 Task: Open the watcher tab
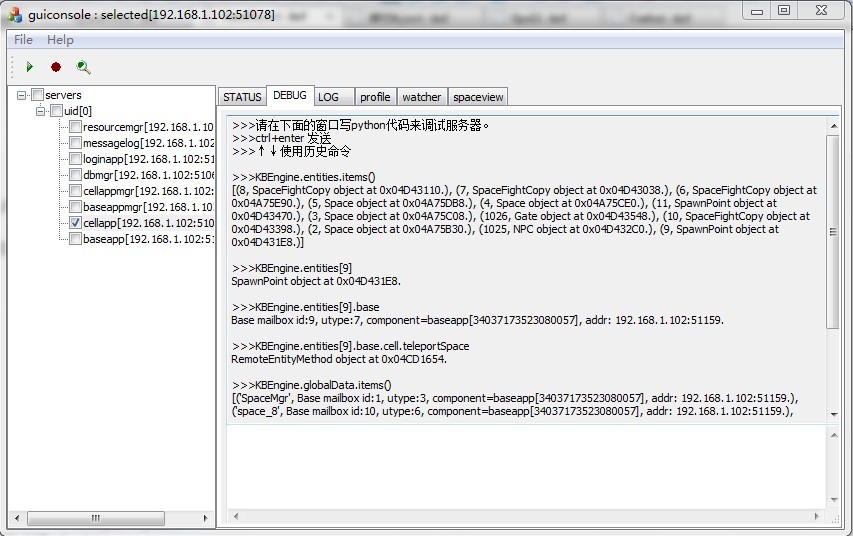click(421, 97)
